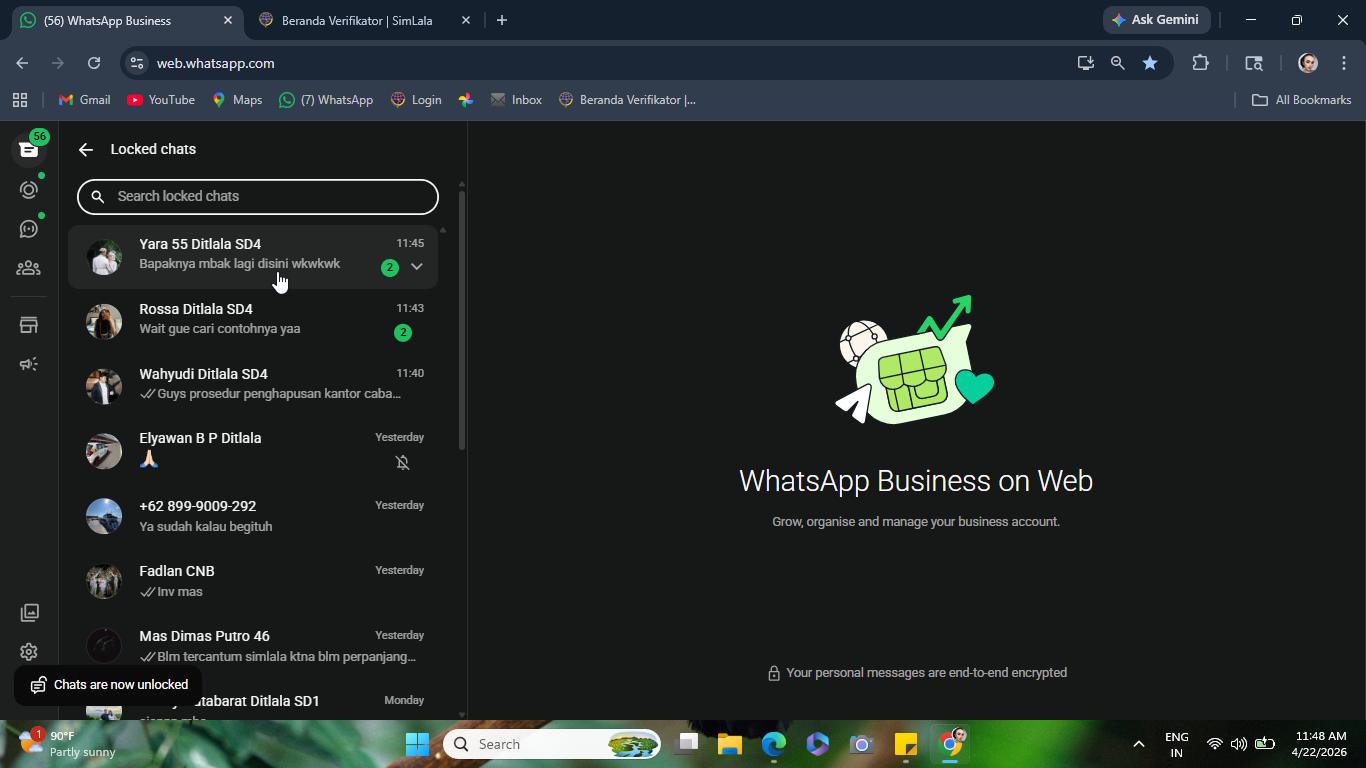Open Yara 55 Ditlala SD4 profile picture
The image size is (1366, 768).
(104, 256)
